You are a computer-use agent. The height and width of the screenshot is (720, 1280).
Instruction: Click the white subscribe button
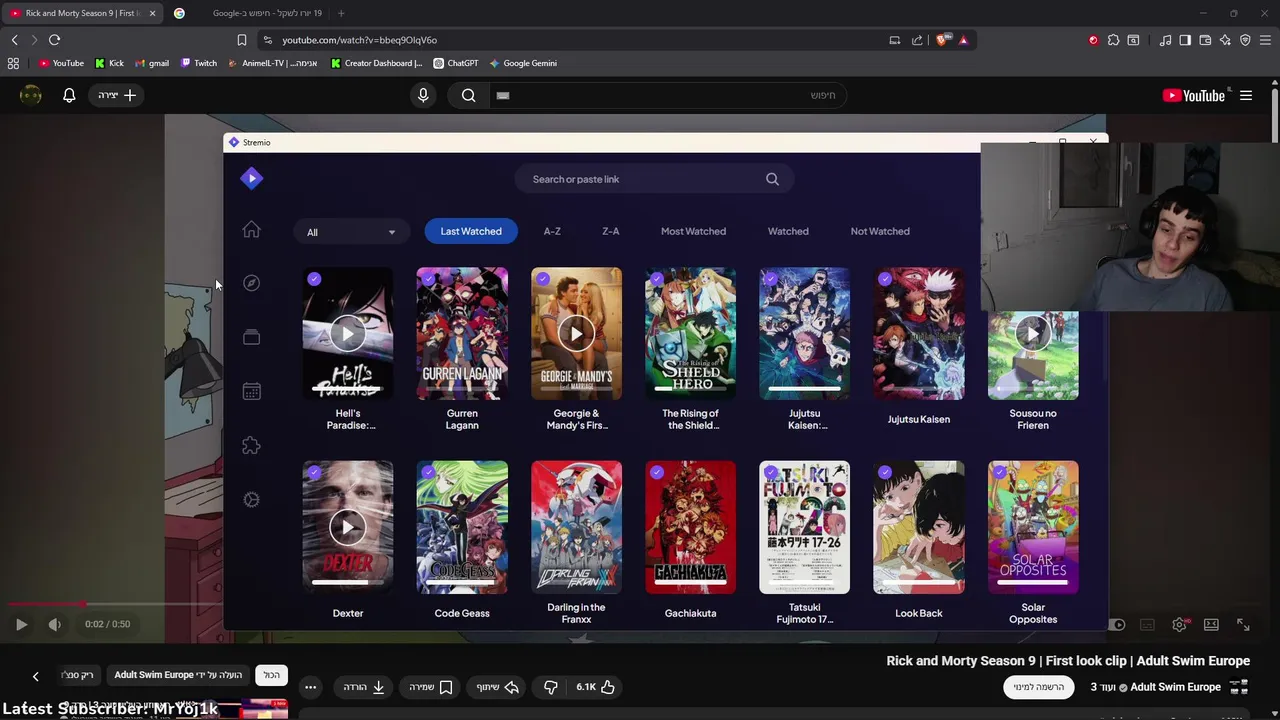pyautogui.click(x=1039, y=687)
